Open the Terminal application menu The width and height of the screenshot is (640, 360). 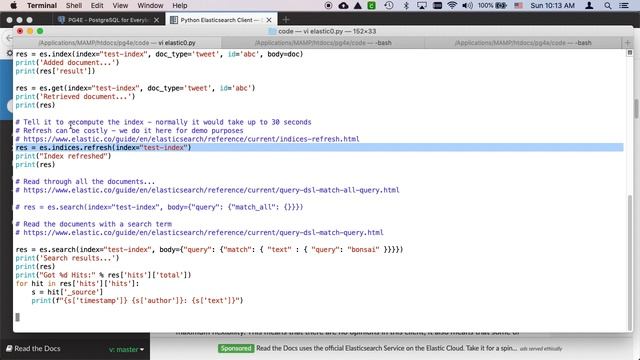(x=42, y=5)
